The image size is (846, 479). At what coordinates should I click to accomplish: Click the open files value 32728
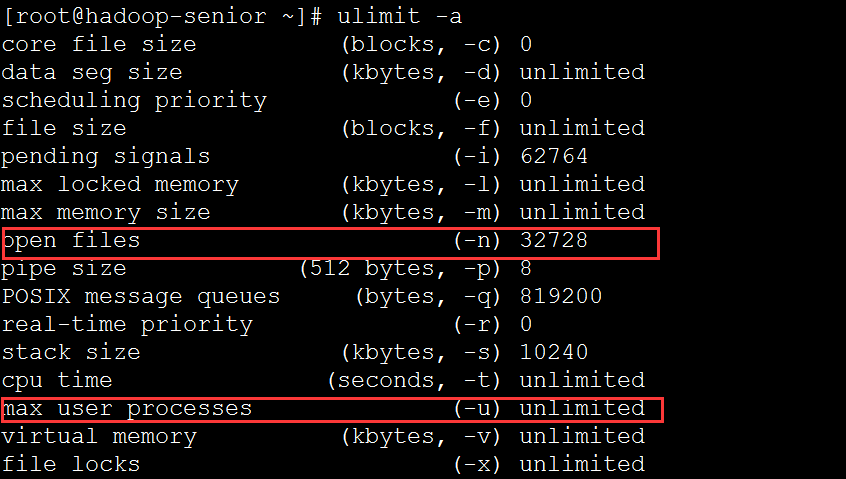[x=554, y=240]
